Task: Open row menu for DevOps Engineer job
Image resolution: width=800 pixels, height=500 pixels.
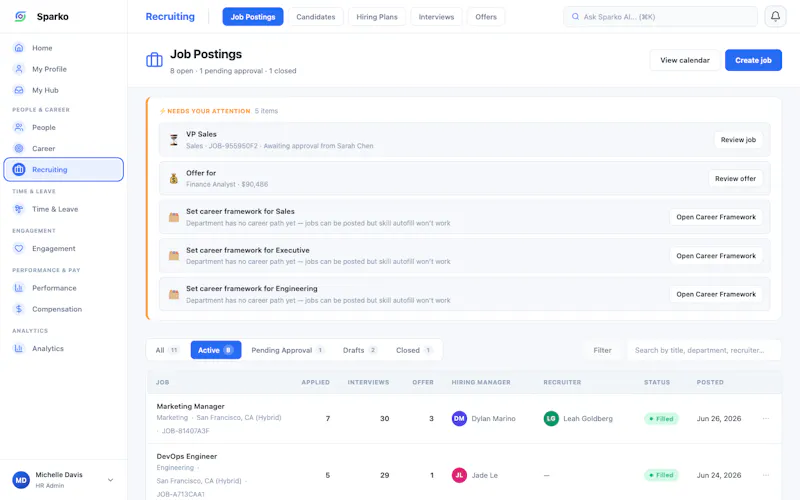Action: coord(766,475)
